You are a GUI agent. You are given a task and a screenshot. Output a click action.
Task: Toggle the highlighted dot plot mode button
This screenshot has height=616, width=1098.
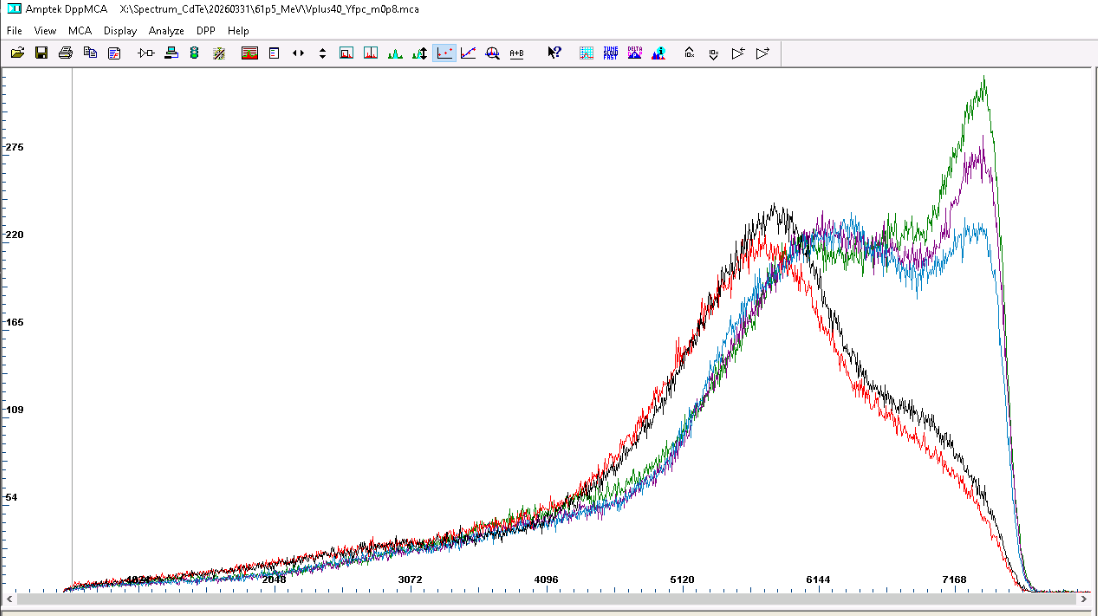click(444, 53)
